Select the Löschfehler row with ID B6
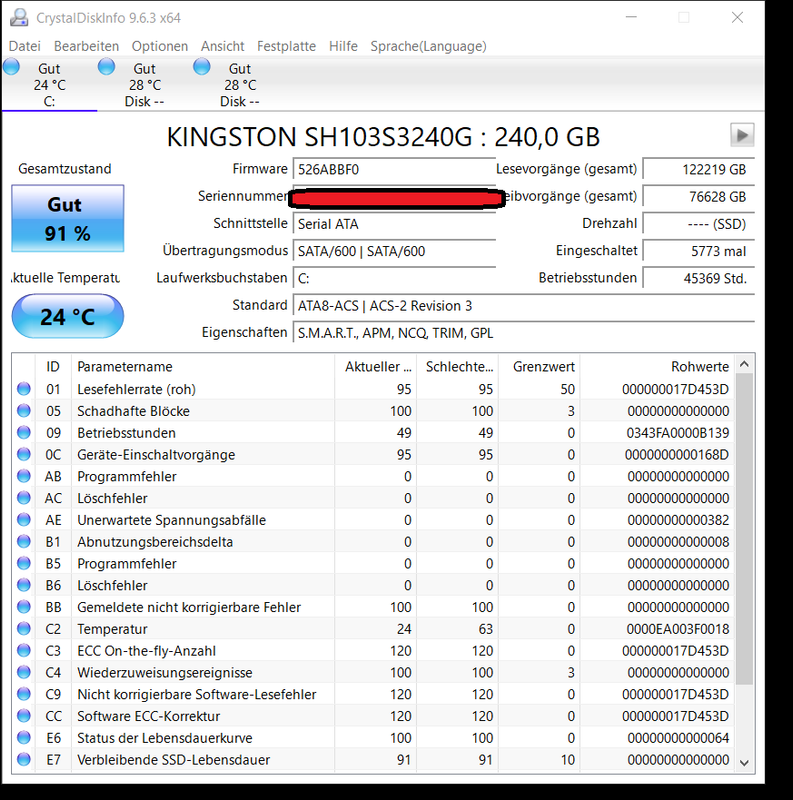793x800 pixels. coord(373,585)
